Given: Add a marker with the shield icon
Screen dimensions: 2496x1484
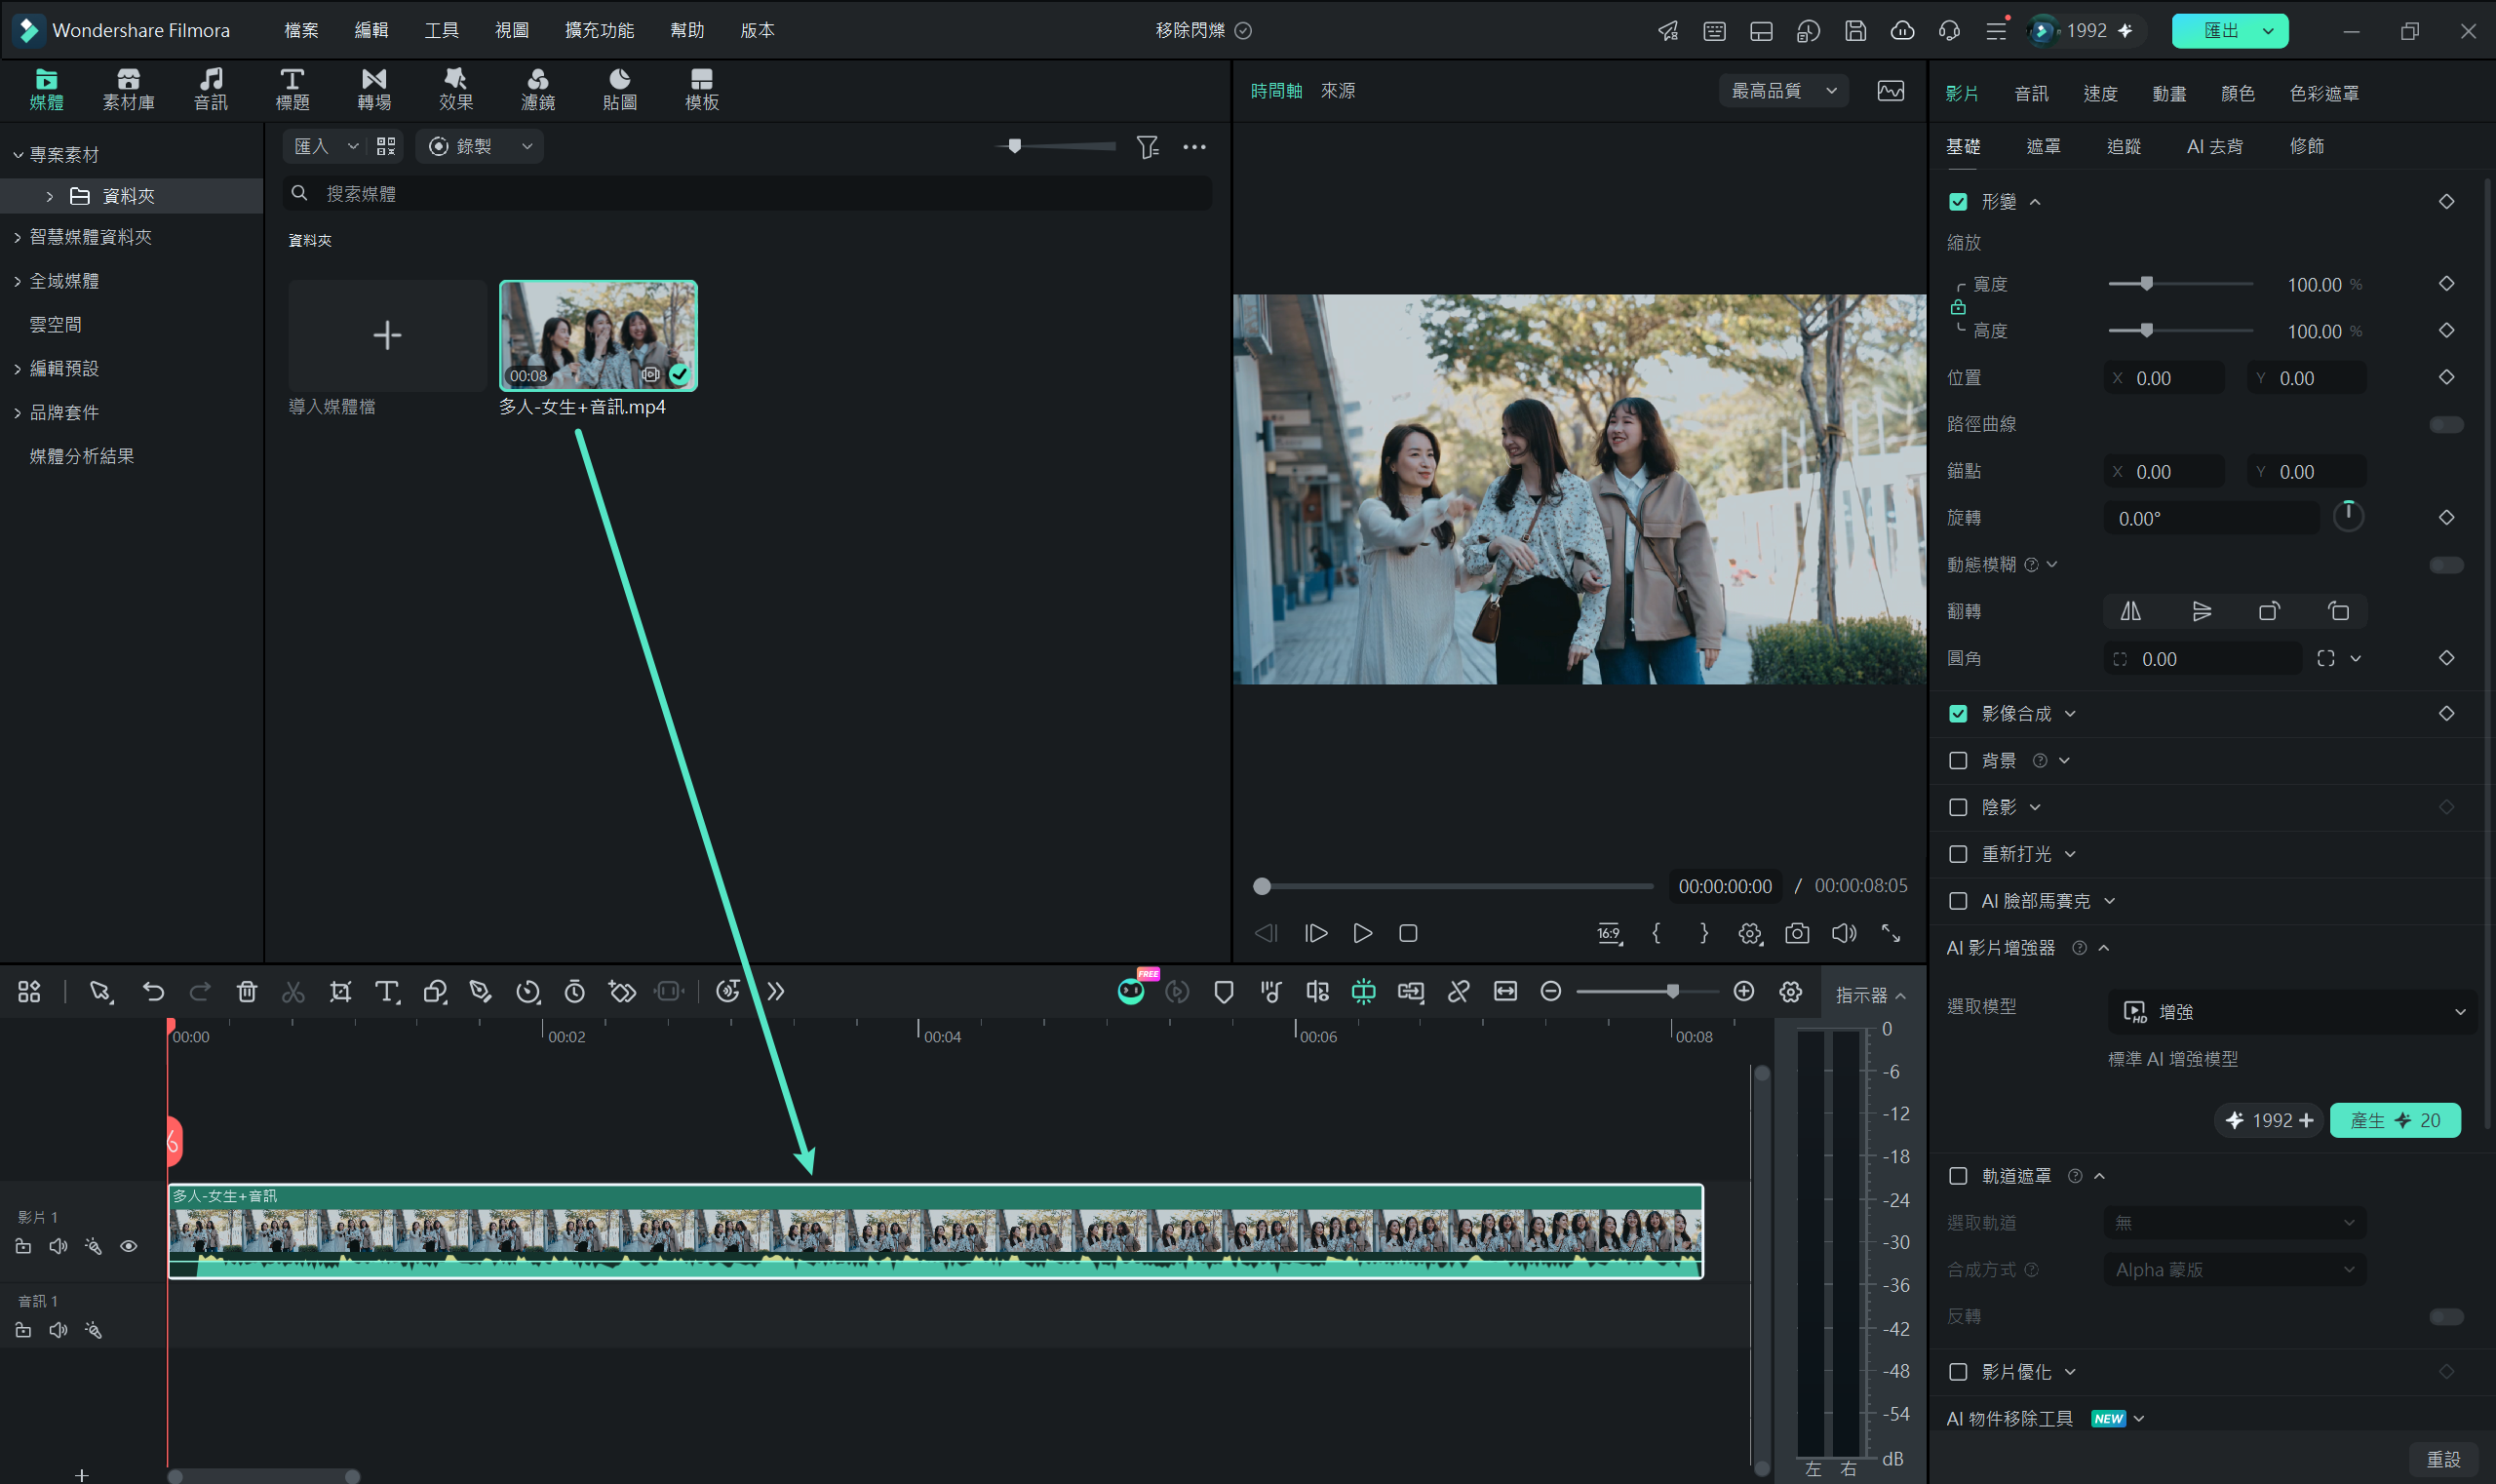Looking at the screenshot, I should [1223, 991].
